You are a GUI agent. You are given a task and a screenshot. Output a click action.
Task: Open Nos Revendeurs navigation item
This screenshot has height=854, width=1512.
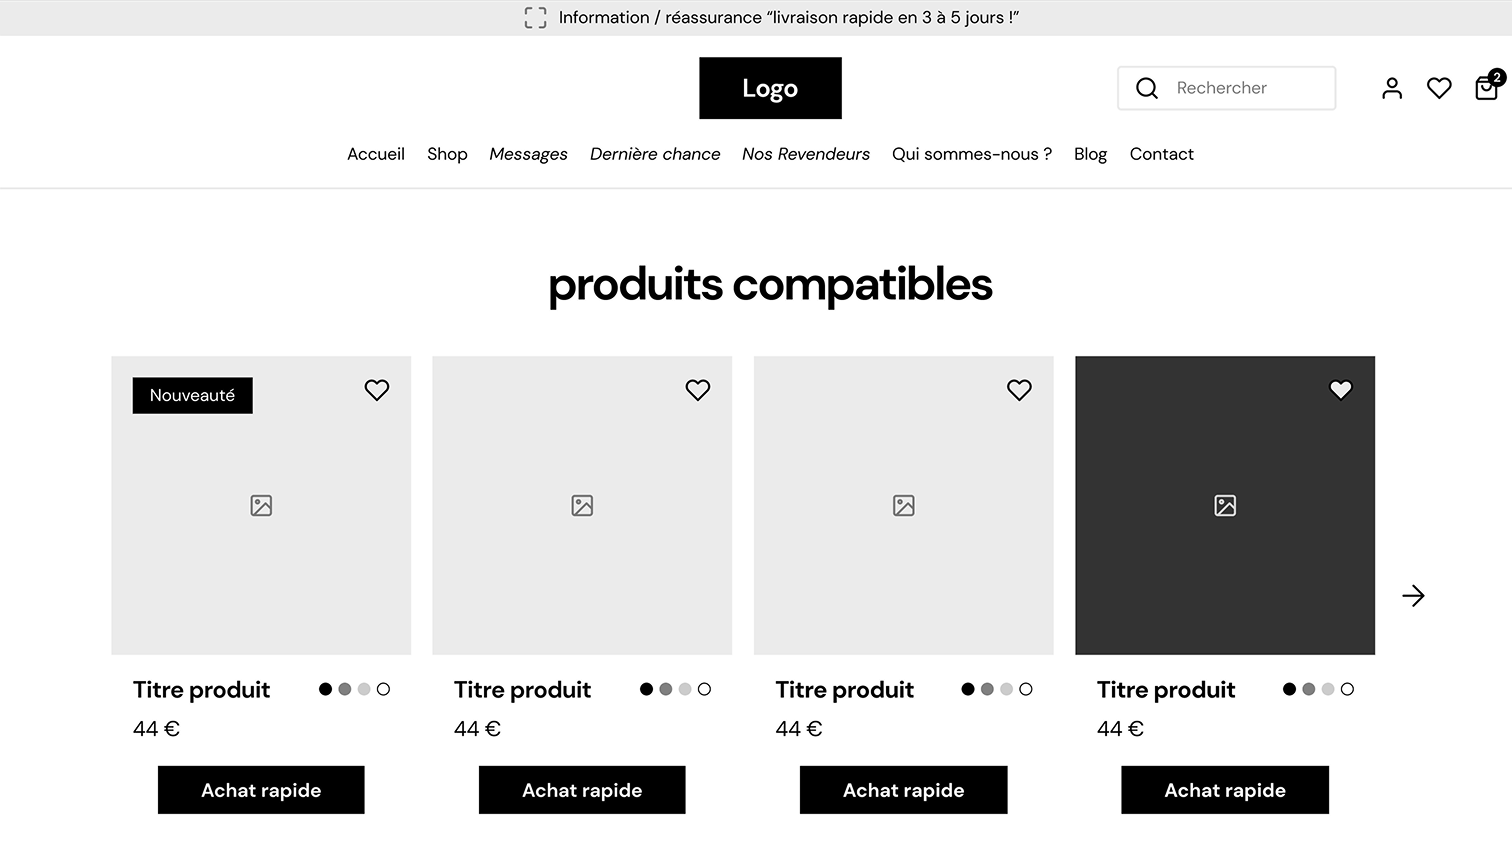point(806,154)
